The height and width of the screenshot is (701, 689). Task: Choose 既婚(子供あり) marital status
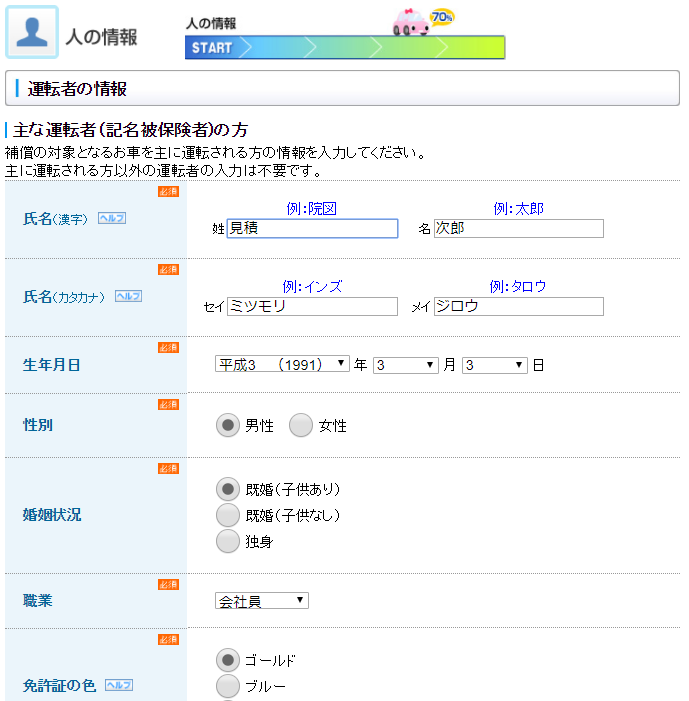tap(228, 489)
